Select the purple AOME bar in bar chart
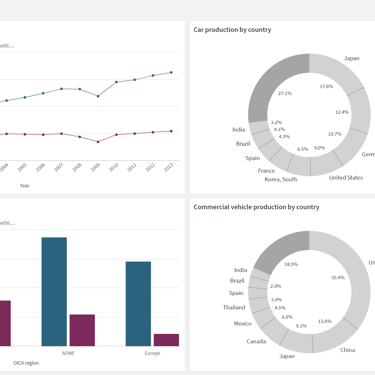The height and width of the screenshot is (375, 375). (82, 330)
